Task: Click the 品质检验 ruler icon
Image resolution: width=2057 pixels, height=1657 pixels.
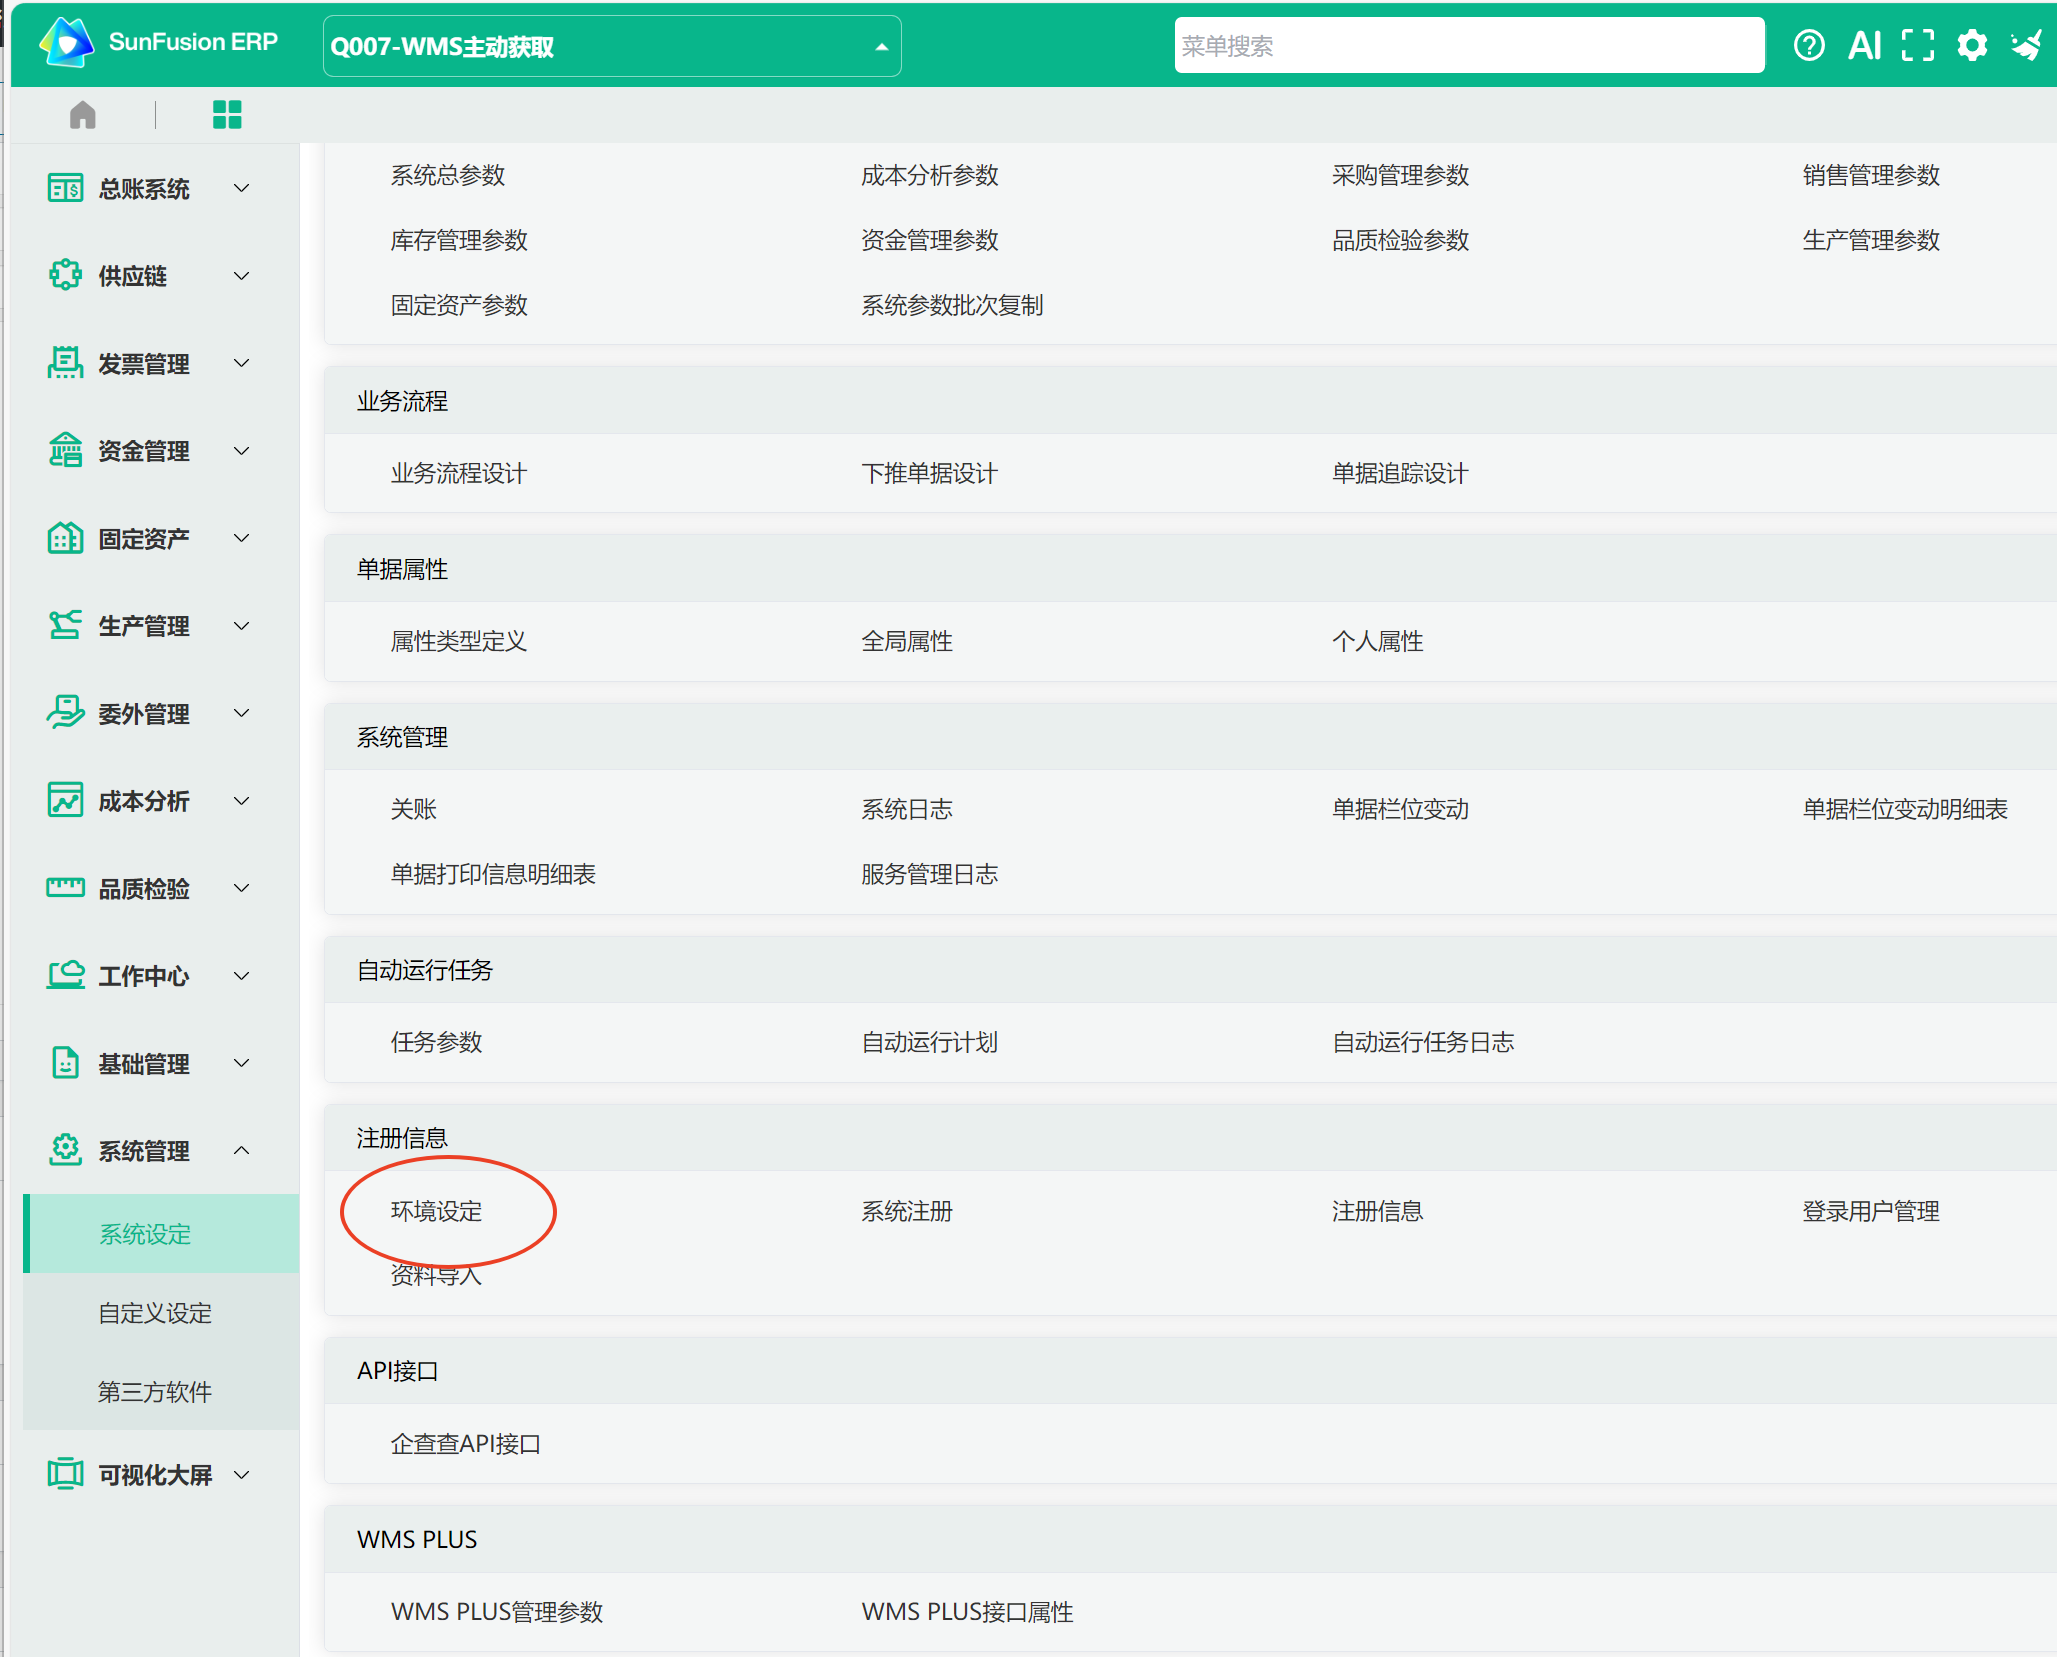Action: click(65, 888)
